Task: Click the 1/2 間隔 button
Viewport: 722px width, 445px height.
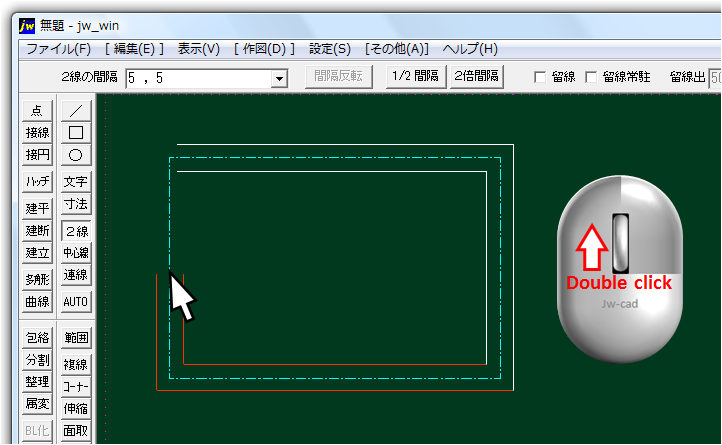Action: pos(414,76)
